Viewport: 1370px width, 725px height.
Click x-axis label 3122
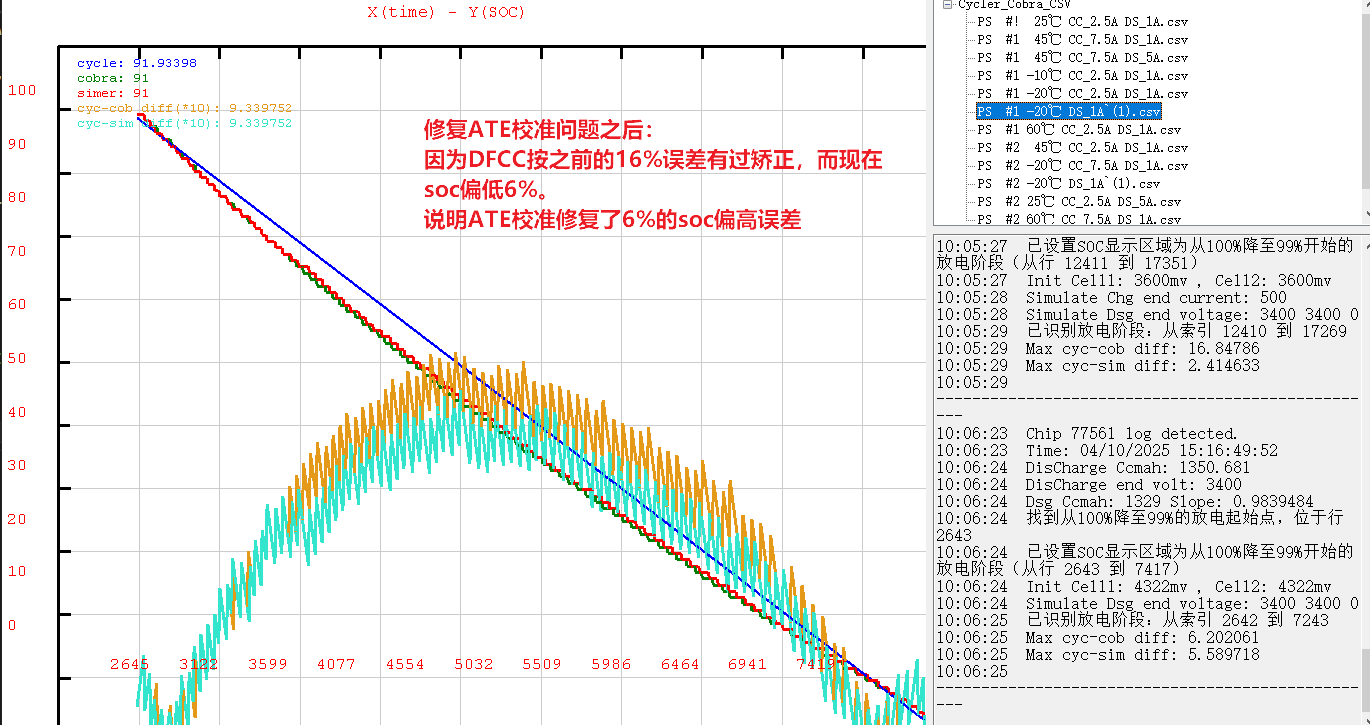(198, 664)
